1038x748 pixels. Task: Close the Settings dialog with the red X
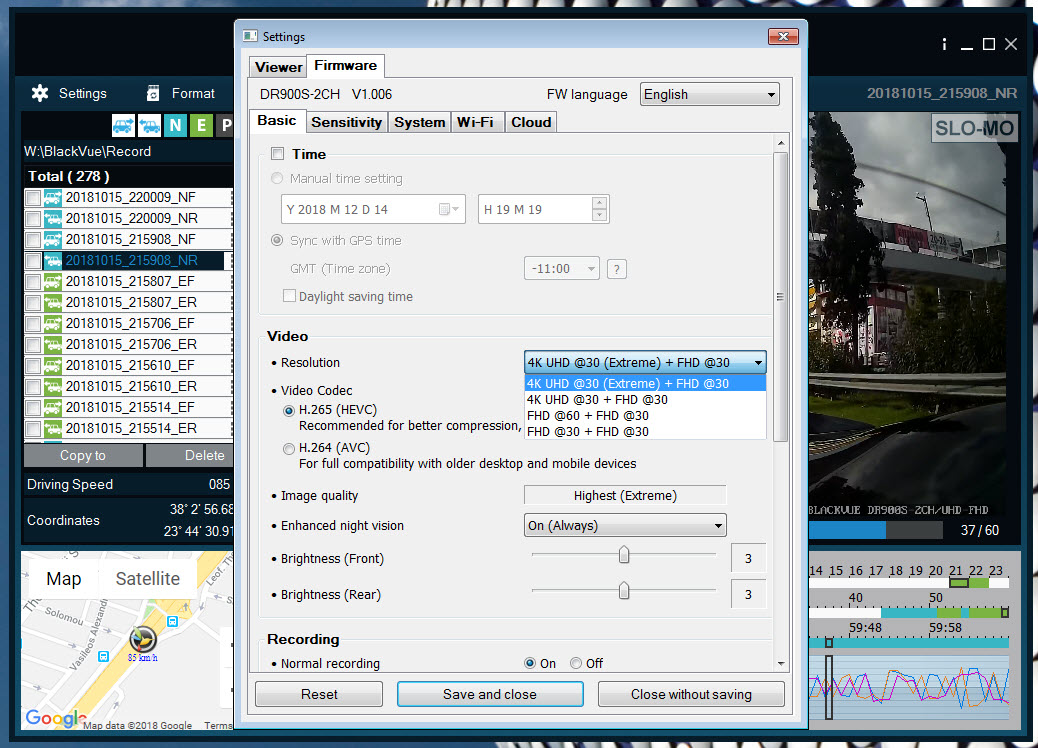(783, 36)
